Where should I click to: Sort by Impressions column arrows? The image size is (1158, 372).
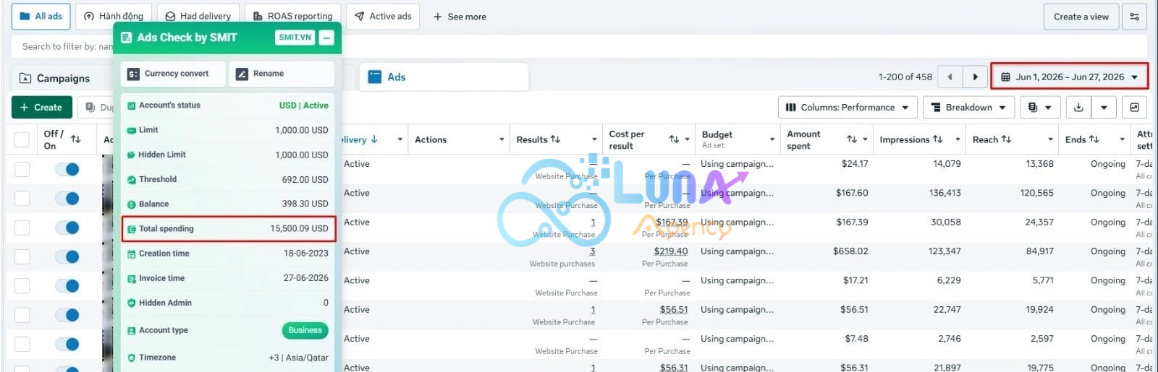(x=938, y=140)
